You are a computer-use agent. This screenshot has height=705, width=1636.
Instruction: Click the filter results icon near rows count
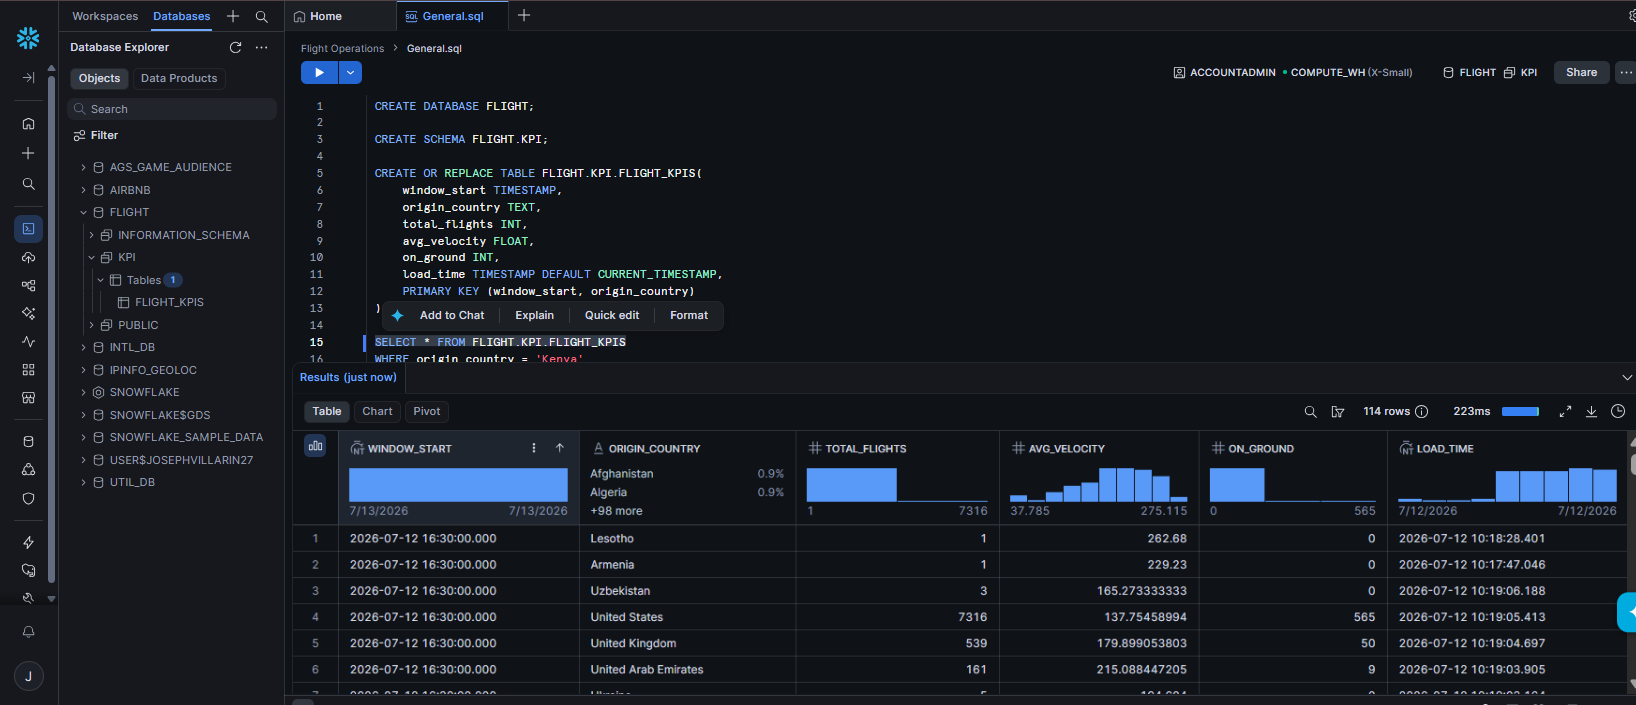pos(1337,411)
